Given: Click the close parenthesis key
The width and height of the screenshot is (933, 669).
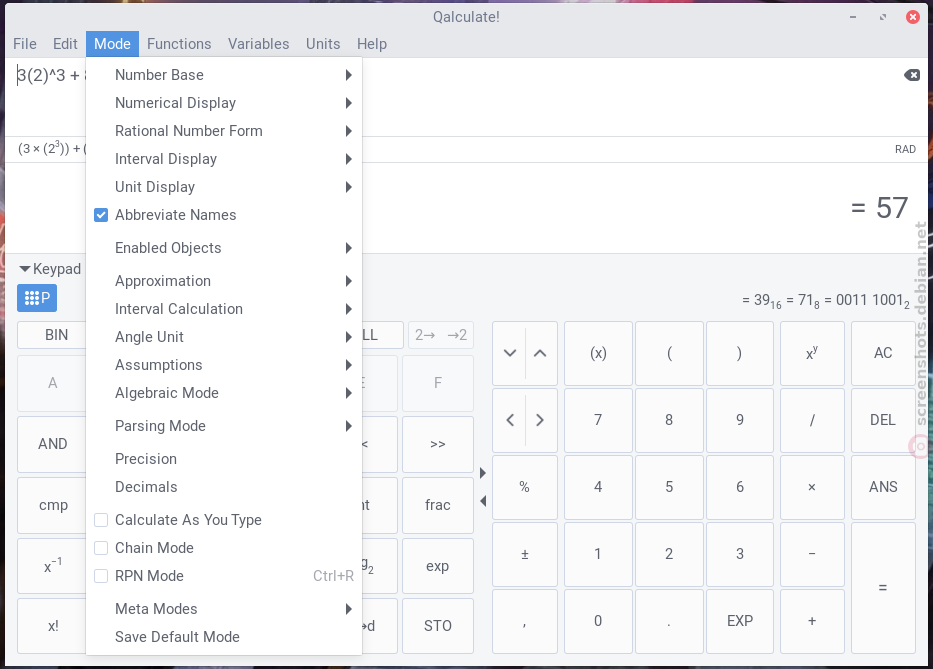Looking at the screenshot, I should click(740, 353).
